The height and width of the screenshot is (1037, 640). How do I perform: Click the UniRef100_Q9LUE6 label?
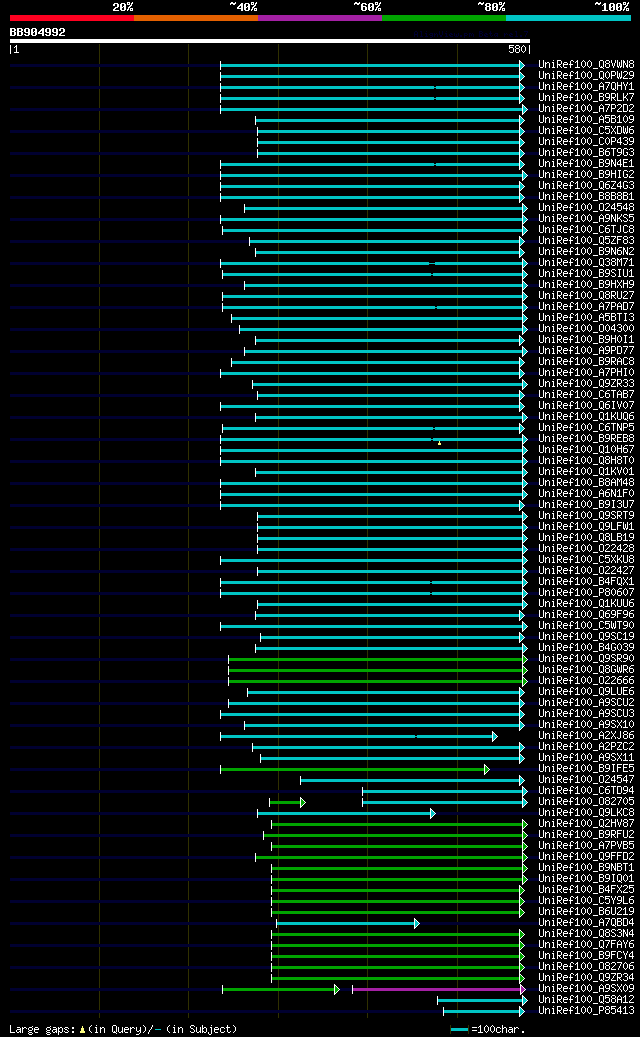[x=586, y=692]
